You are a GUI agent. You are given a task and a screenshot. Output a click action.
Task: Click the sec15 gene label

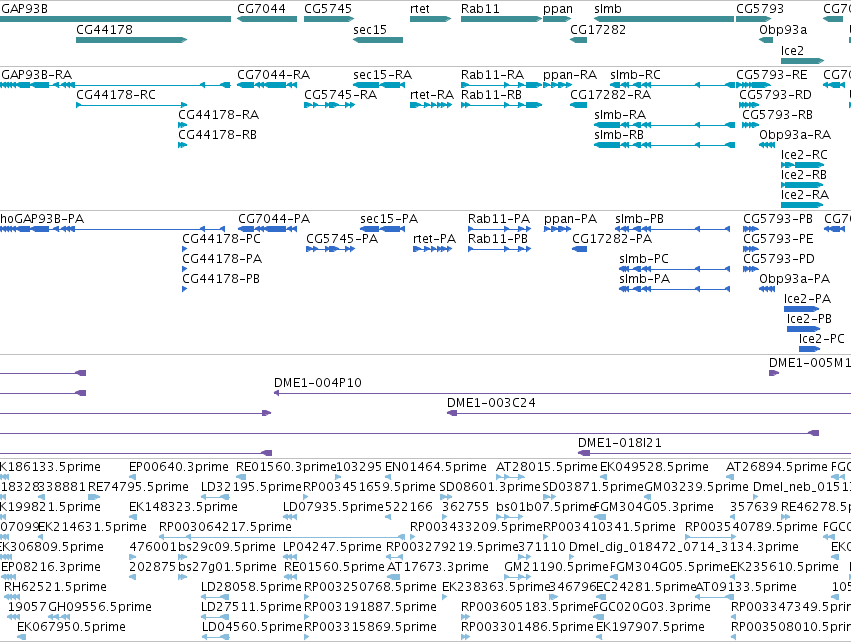coord(370,30)
